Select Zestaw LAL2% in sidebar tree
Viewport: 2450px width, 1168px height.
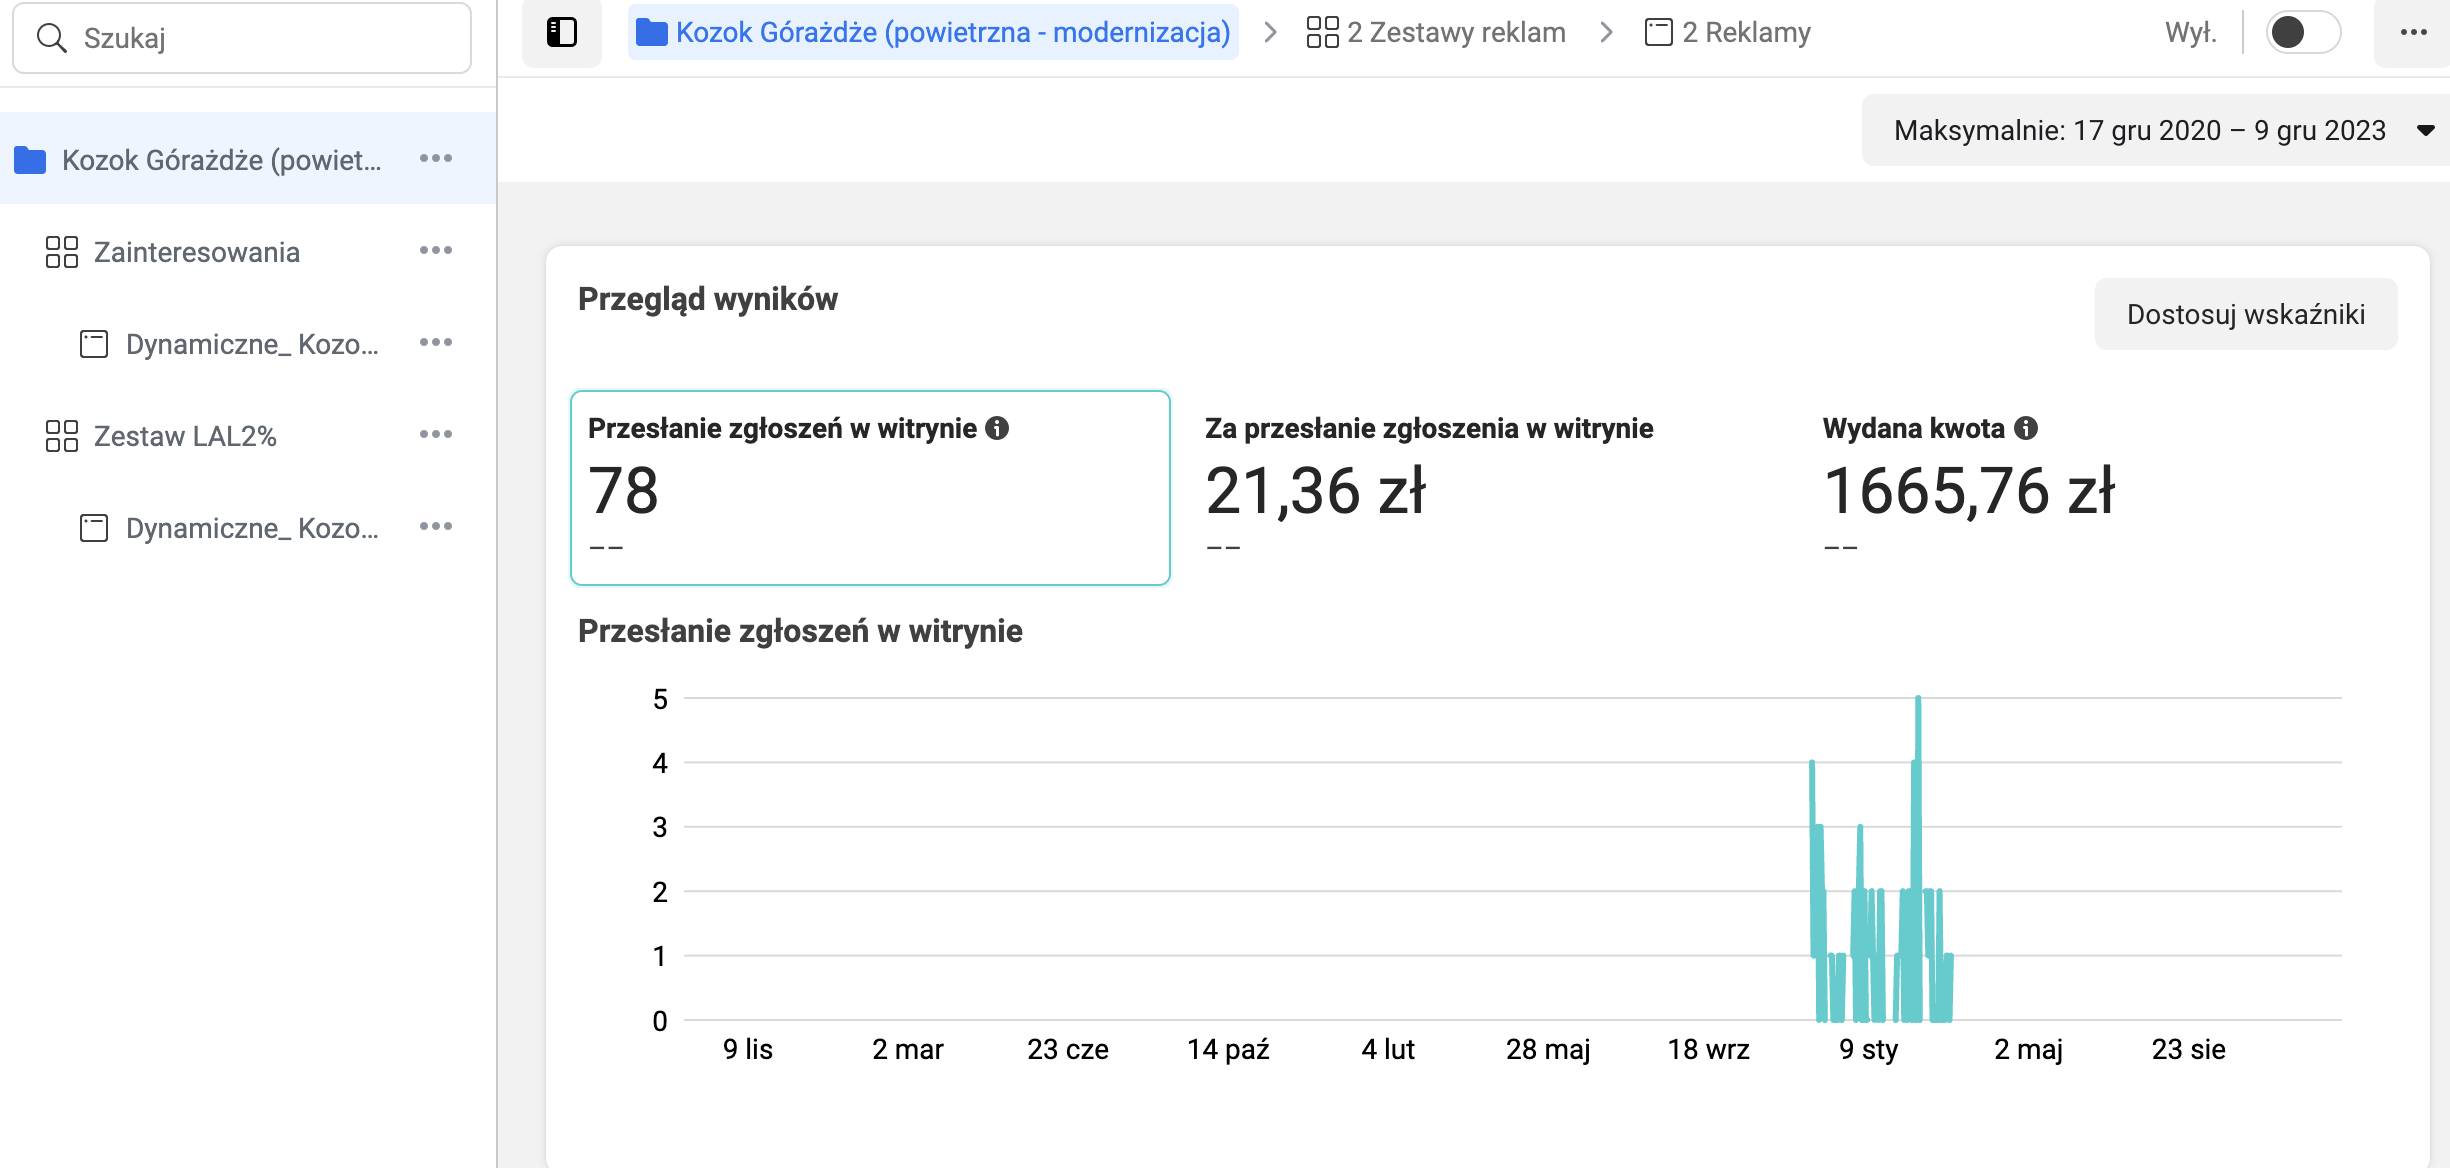[185, 436]
